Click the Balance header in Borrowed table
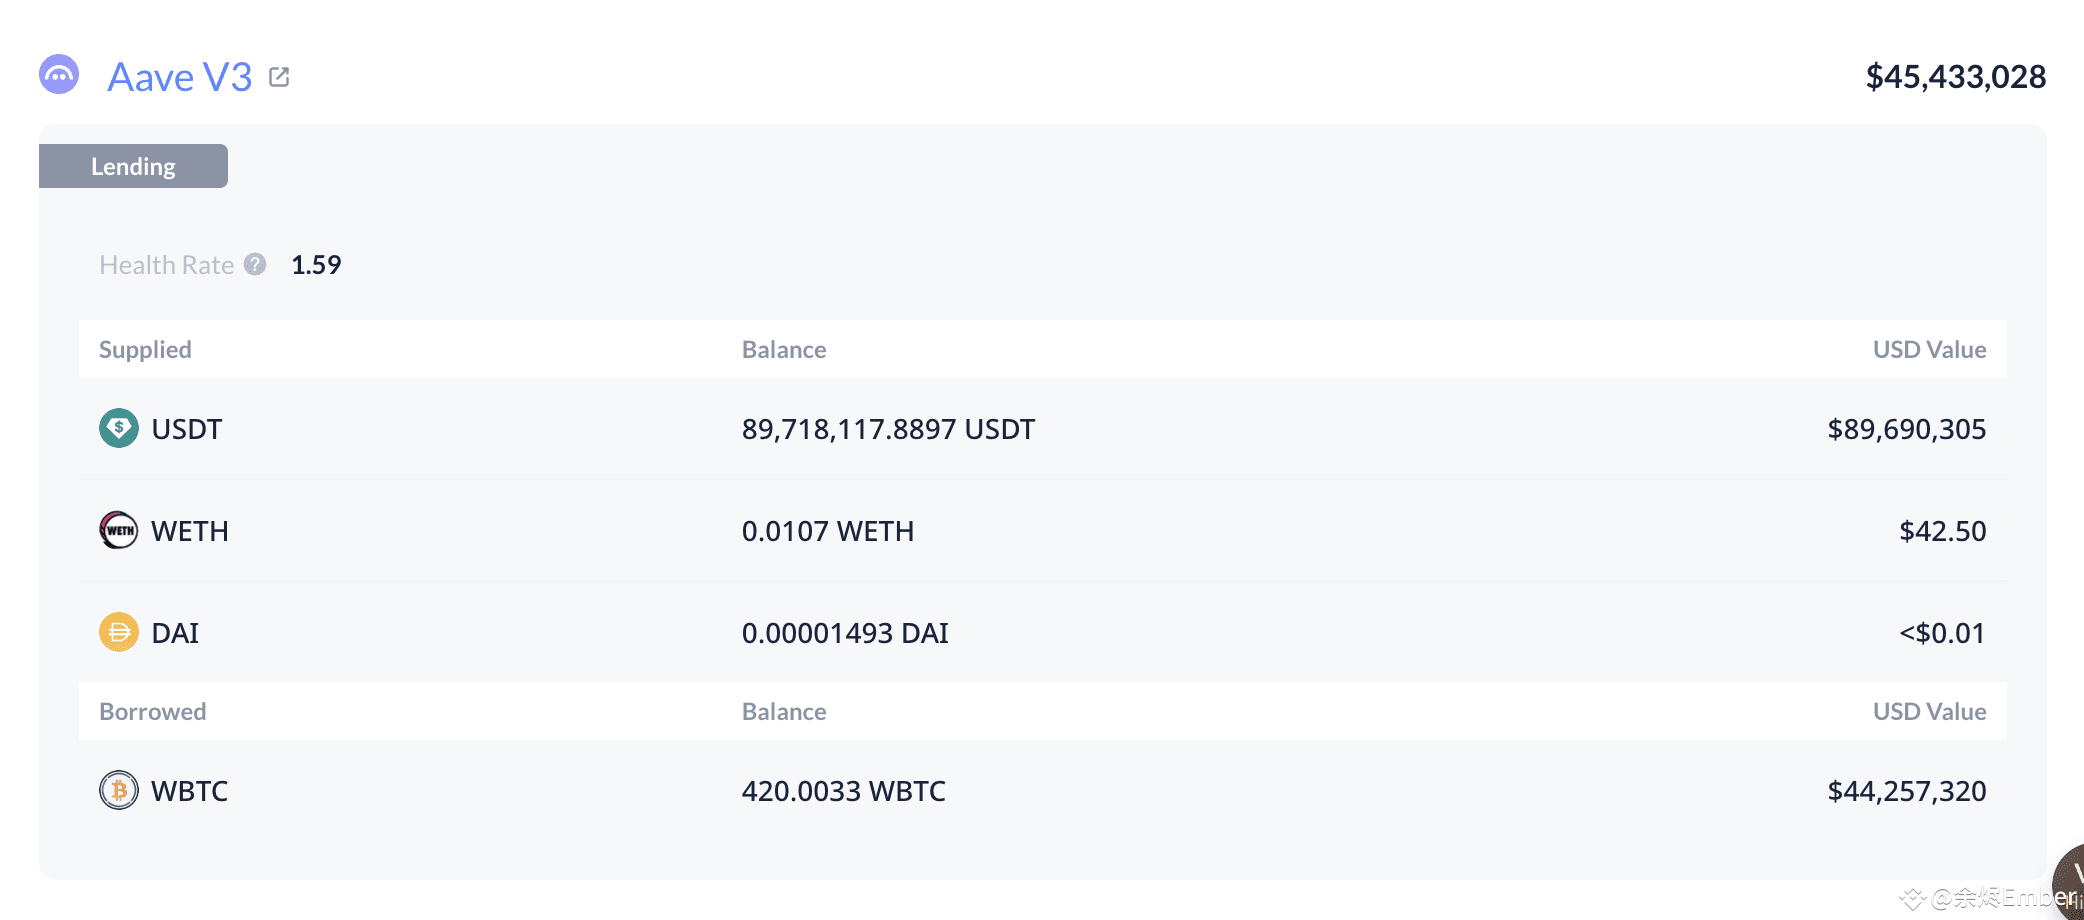Screen dimensions: 2084x920 click(784, 711)
